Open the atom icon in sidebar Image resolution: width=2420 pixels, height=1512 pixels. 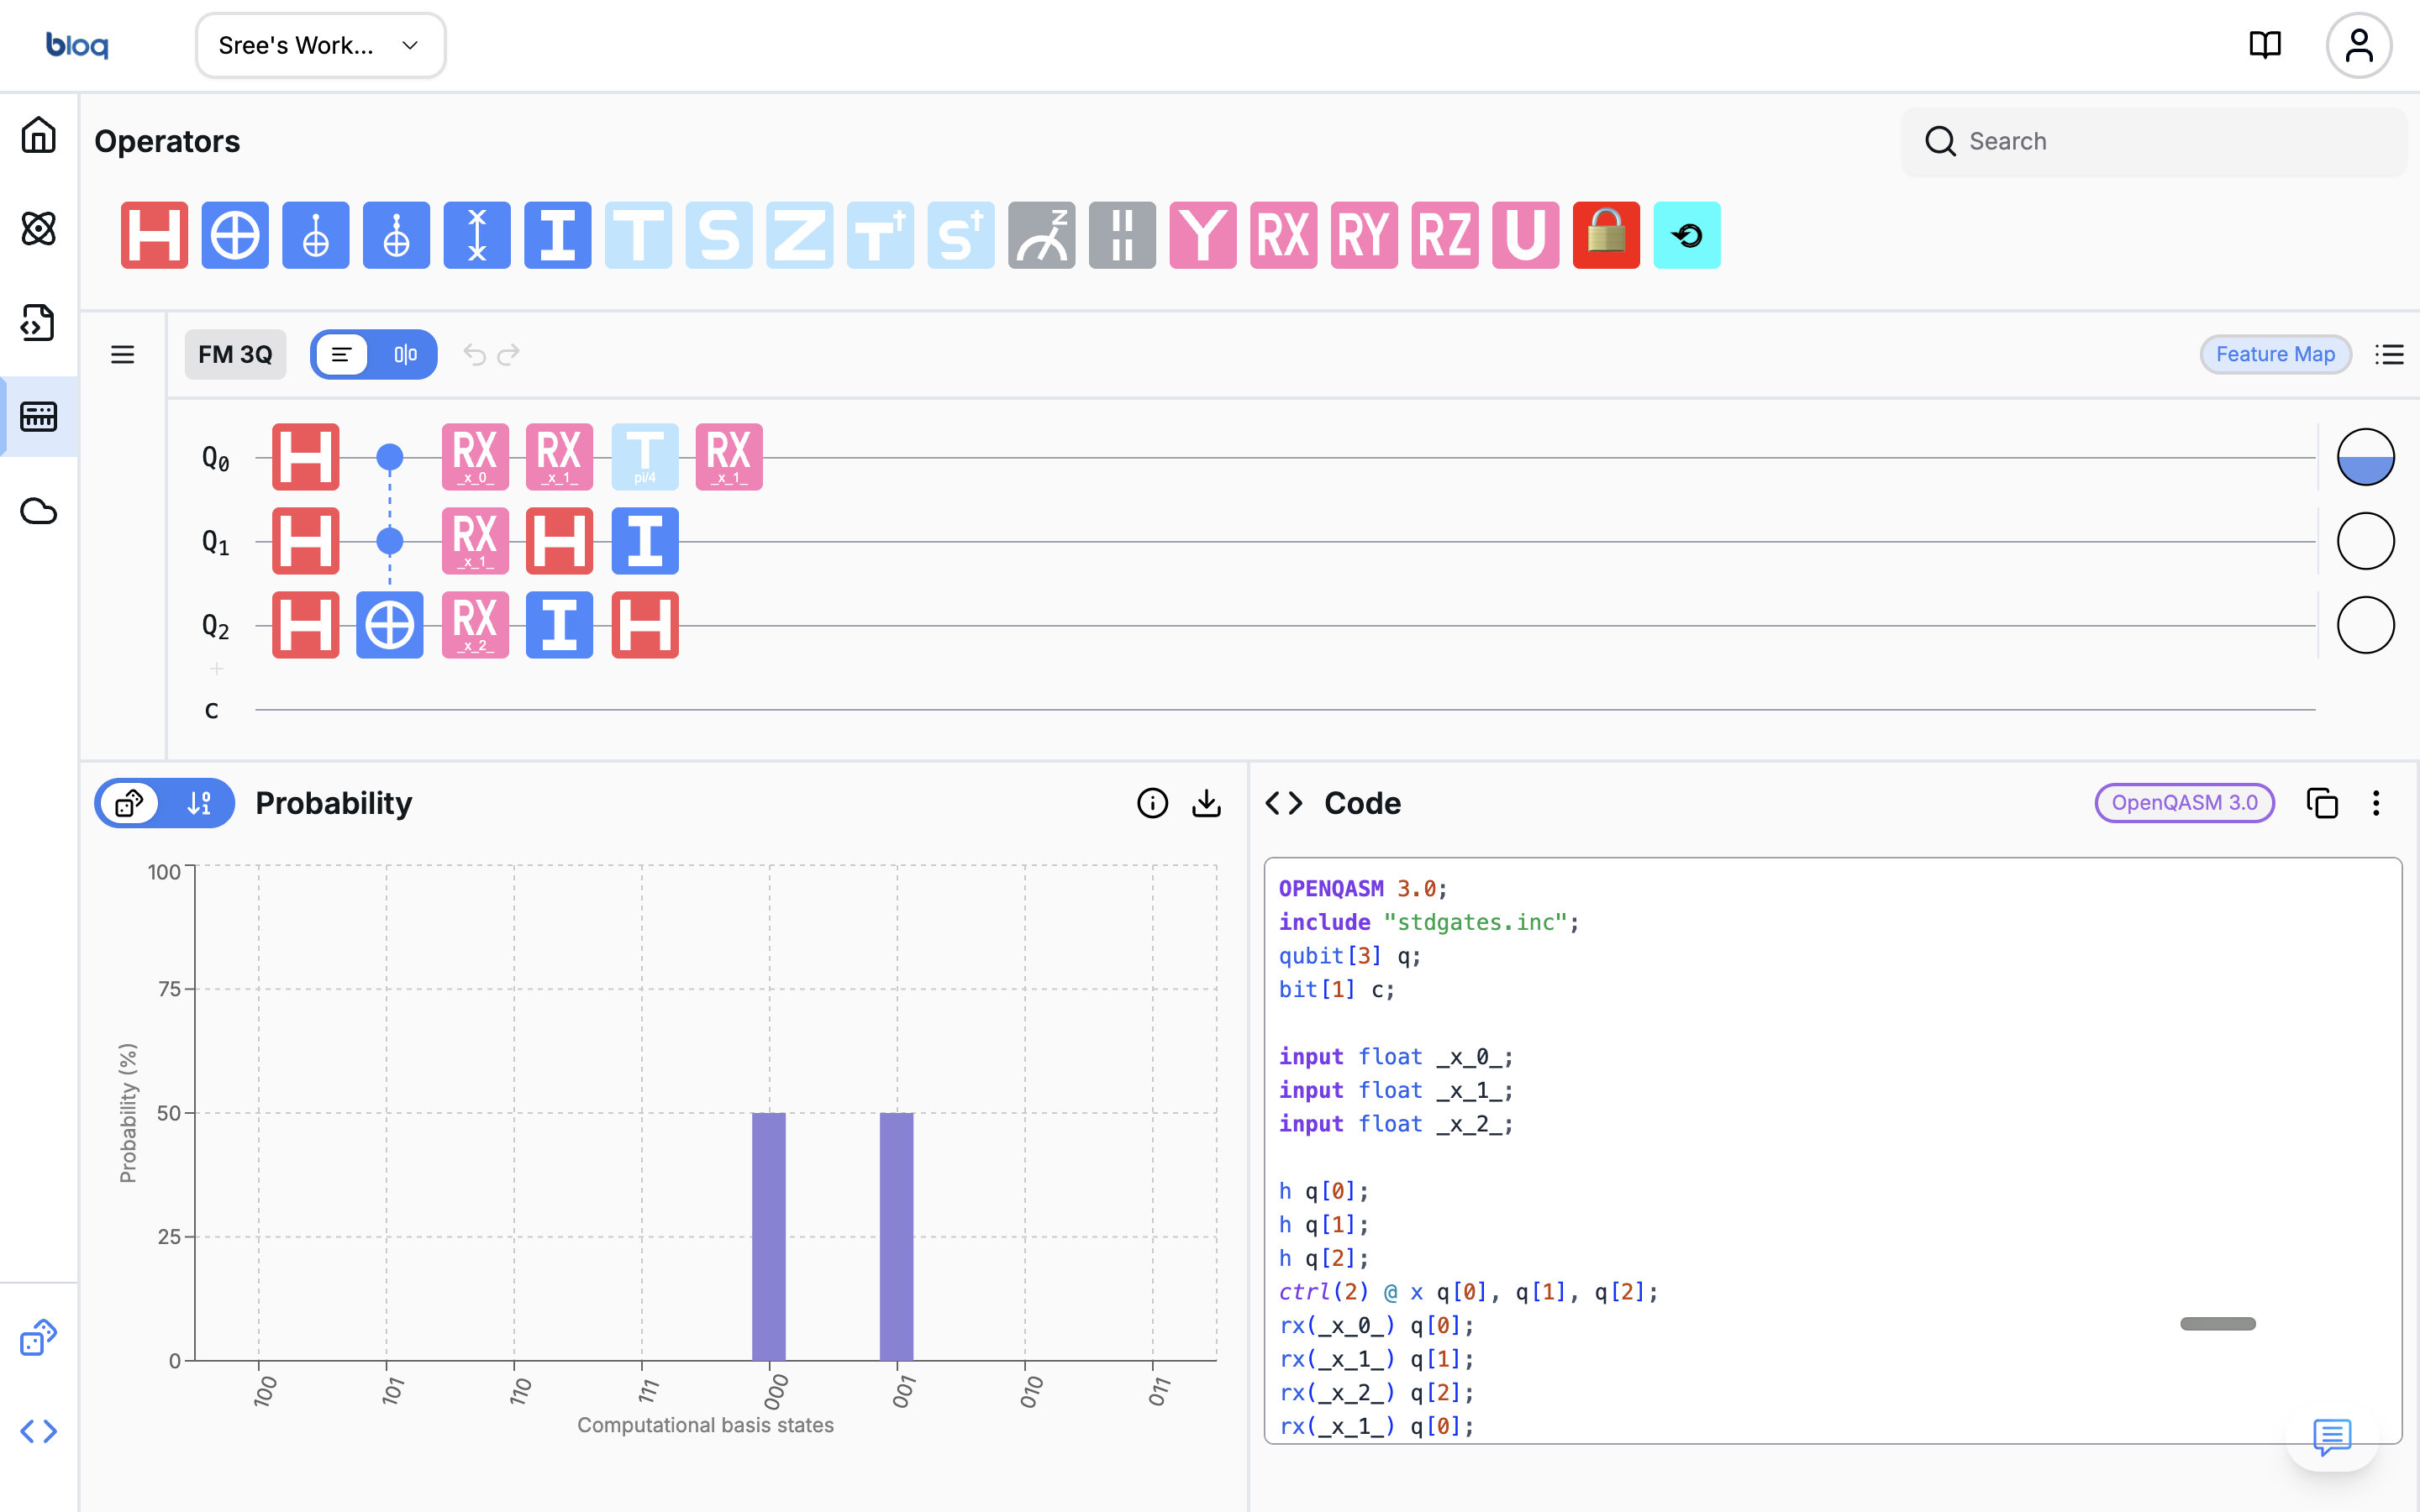pyautogui.click(x=39, y=229)
